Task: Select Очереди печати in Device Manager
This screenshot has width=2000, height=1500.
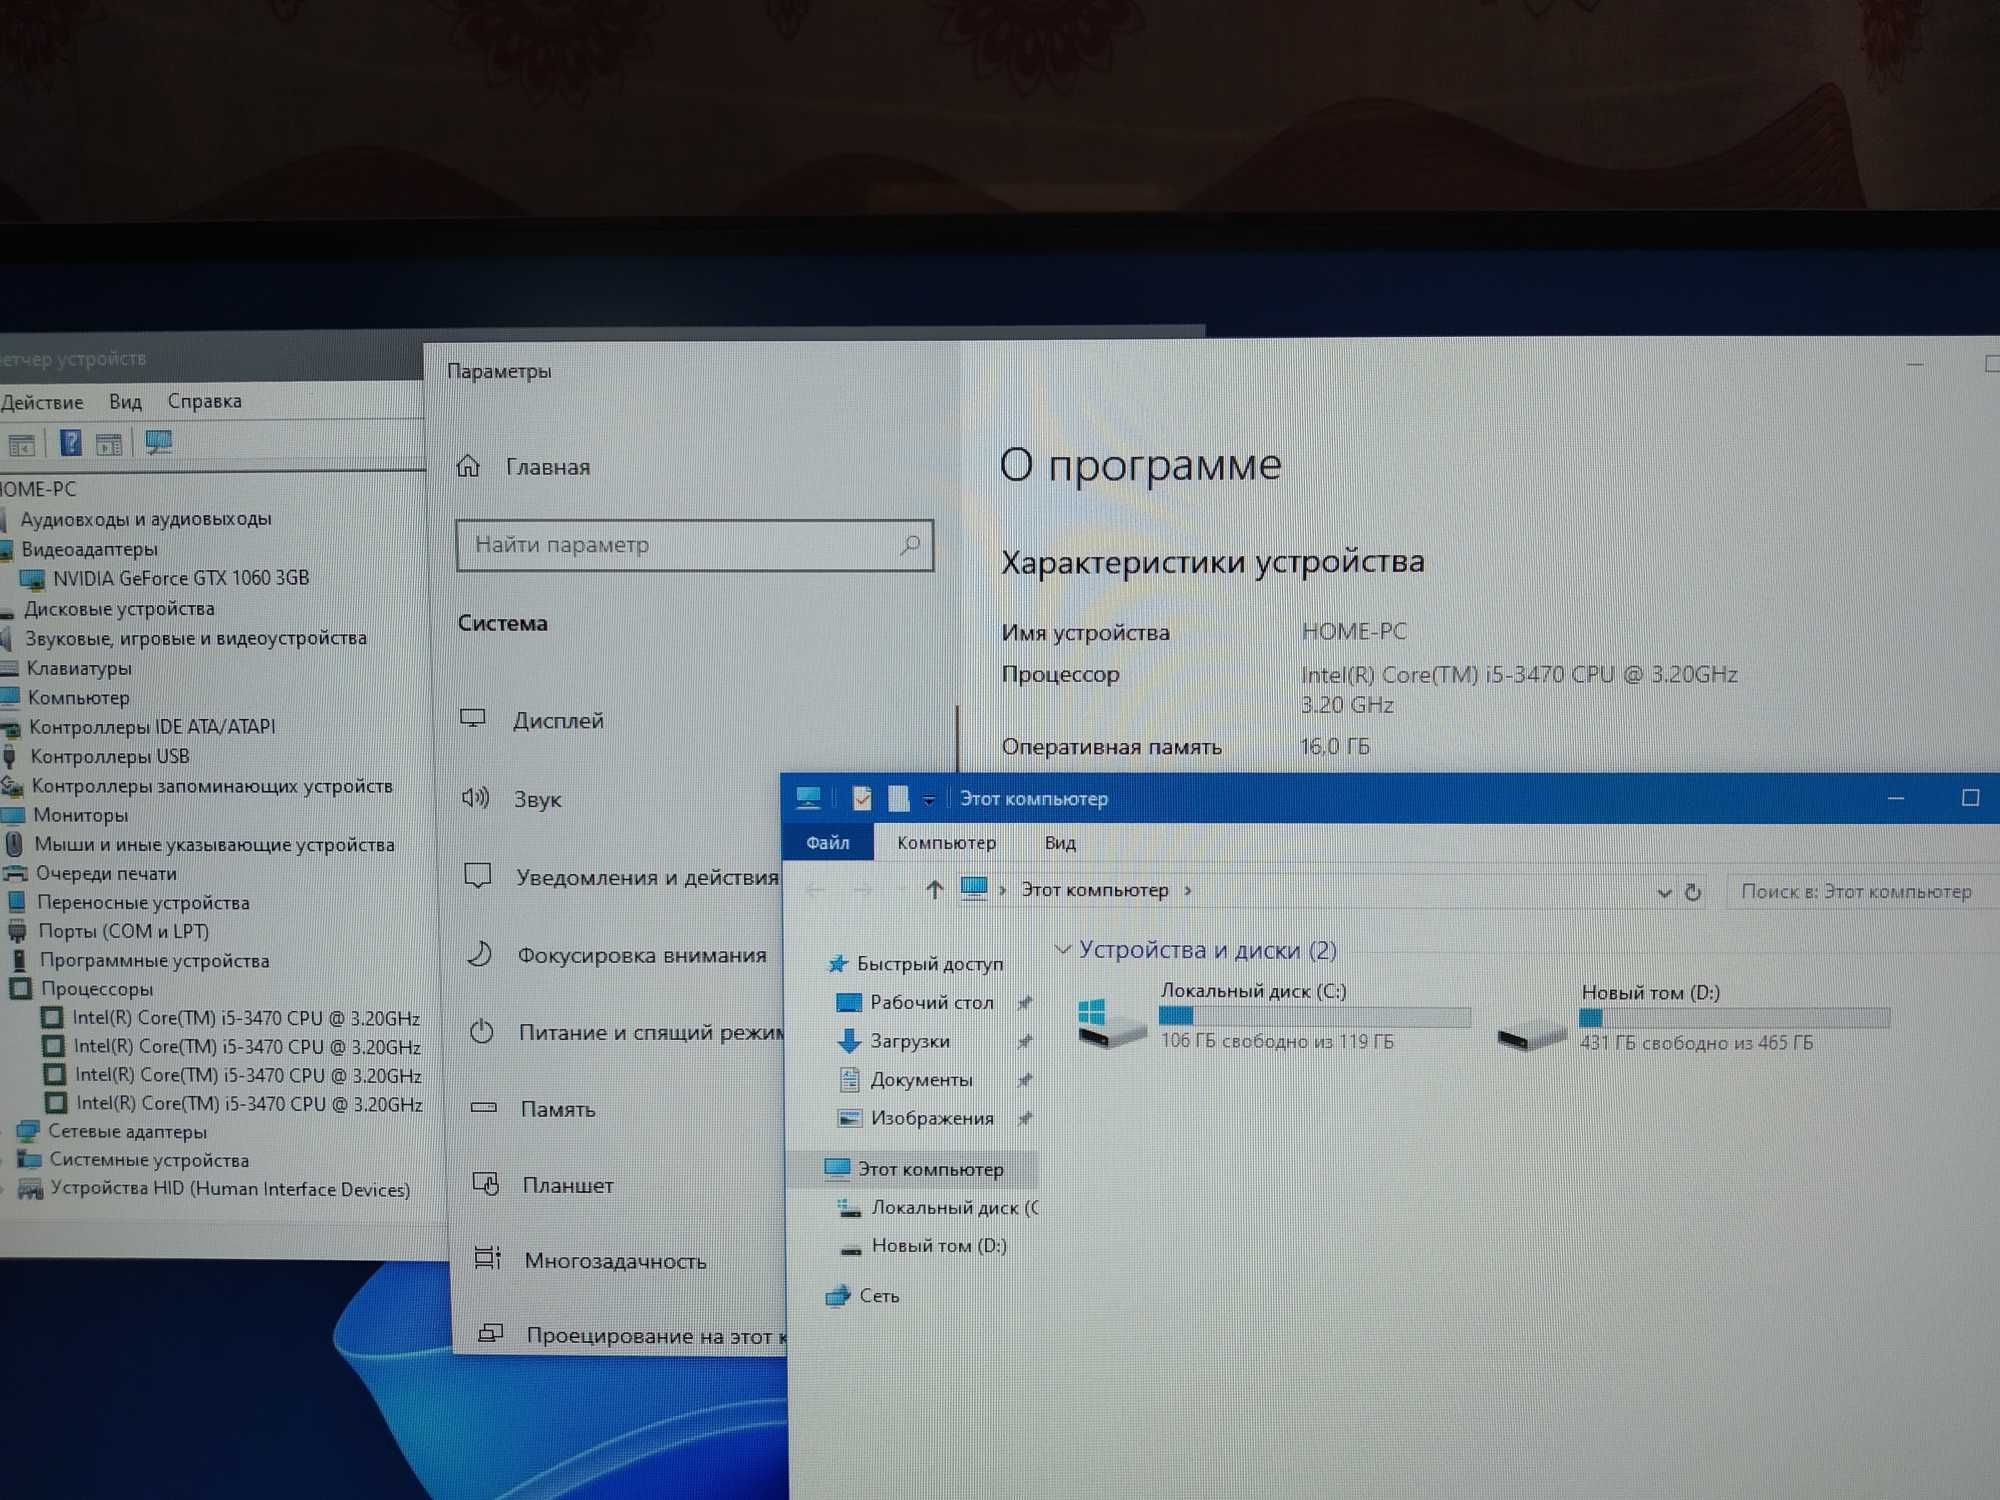Action: [106, 873]
